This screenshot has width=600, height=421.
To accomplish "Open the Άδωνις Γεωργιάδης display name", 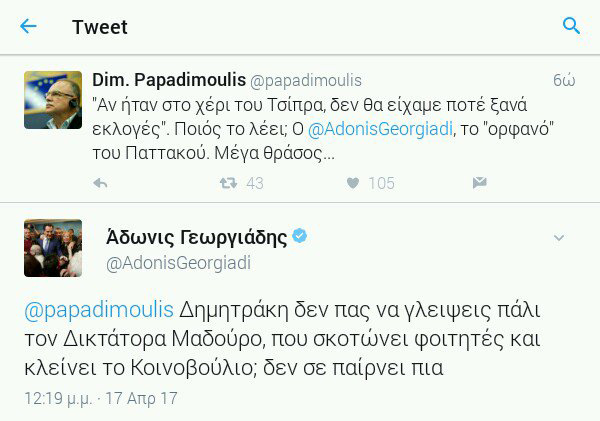I will pos(196,237).
